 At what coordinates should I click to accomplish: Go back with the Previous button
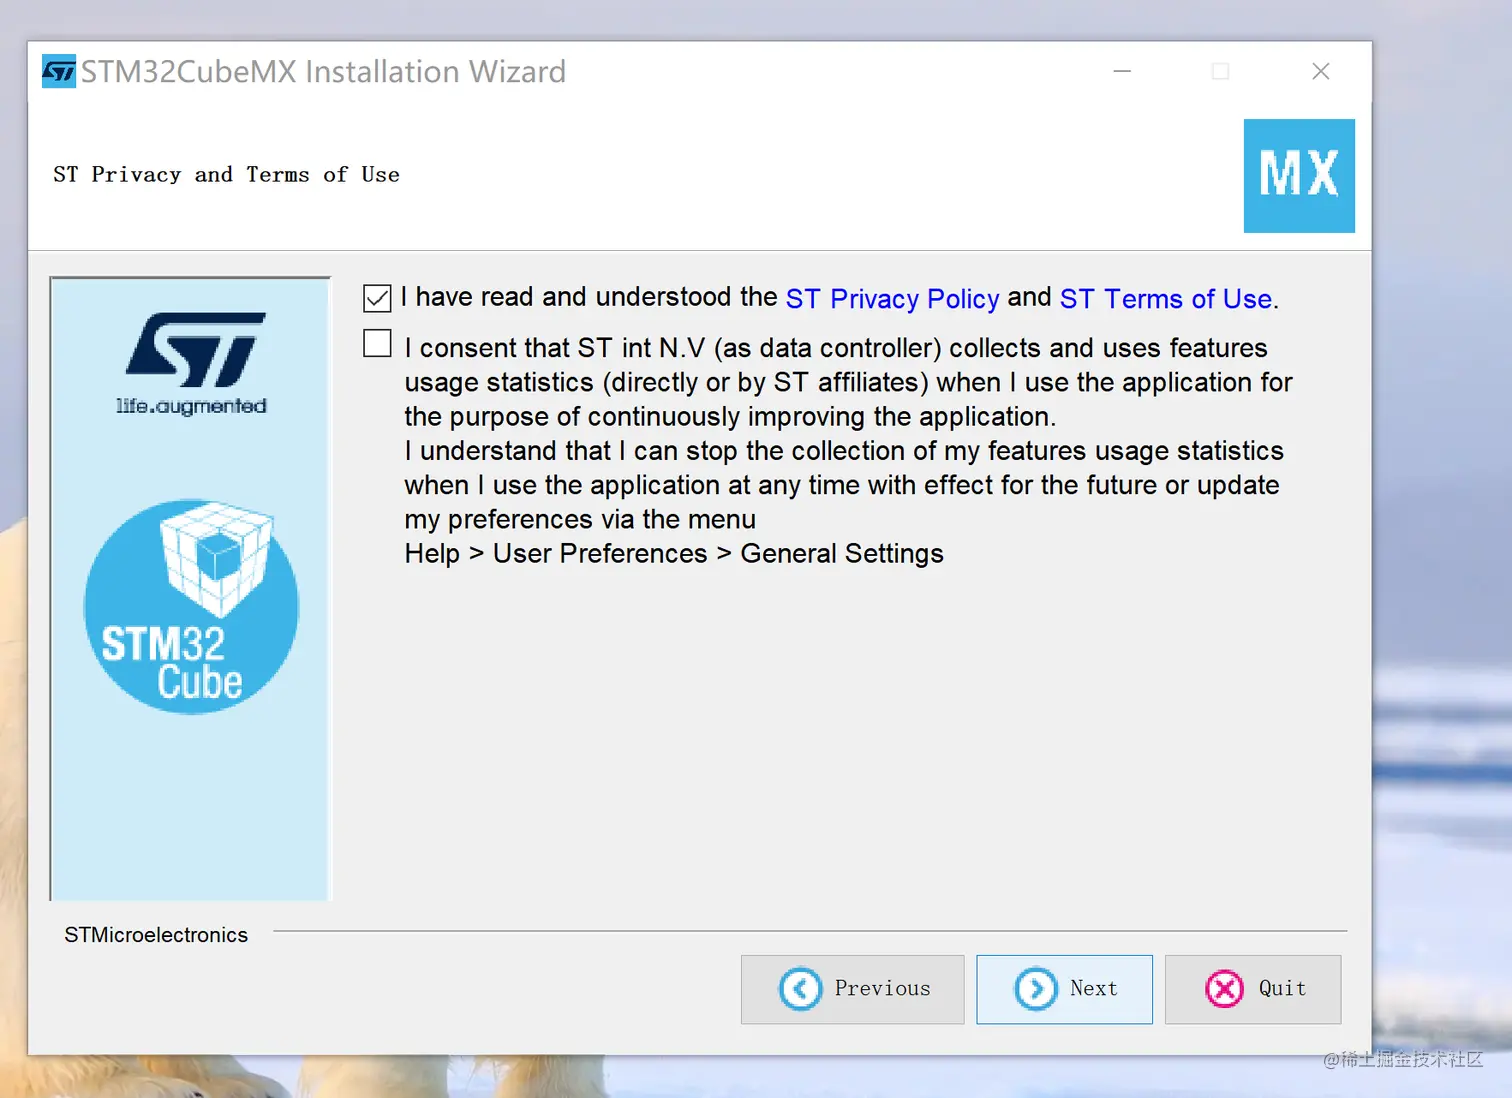[852, 989]
